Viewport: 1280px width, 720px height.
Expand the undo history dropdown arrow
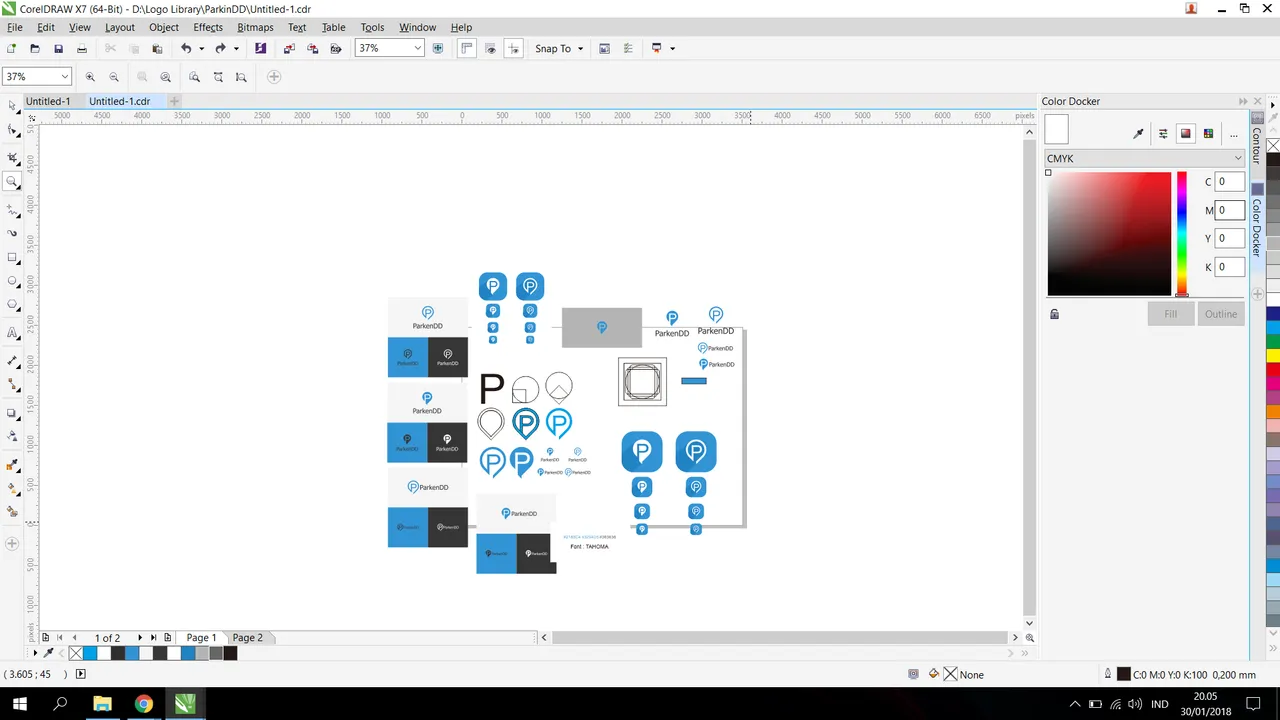201,48
